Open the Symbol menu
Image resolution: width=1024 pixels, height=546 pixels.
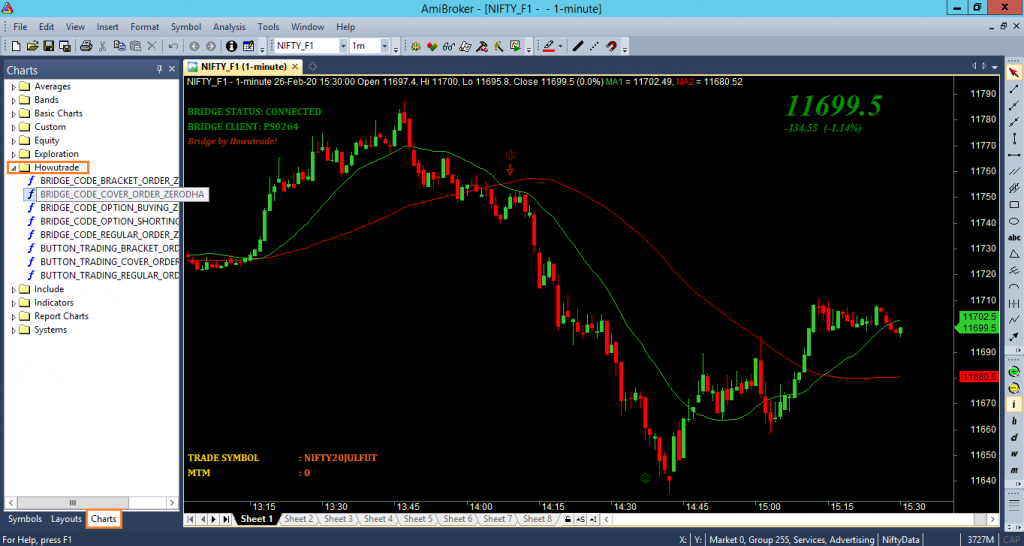click(186, 27)
